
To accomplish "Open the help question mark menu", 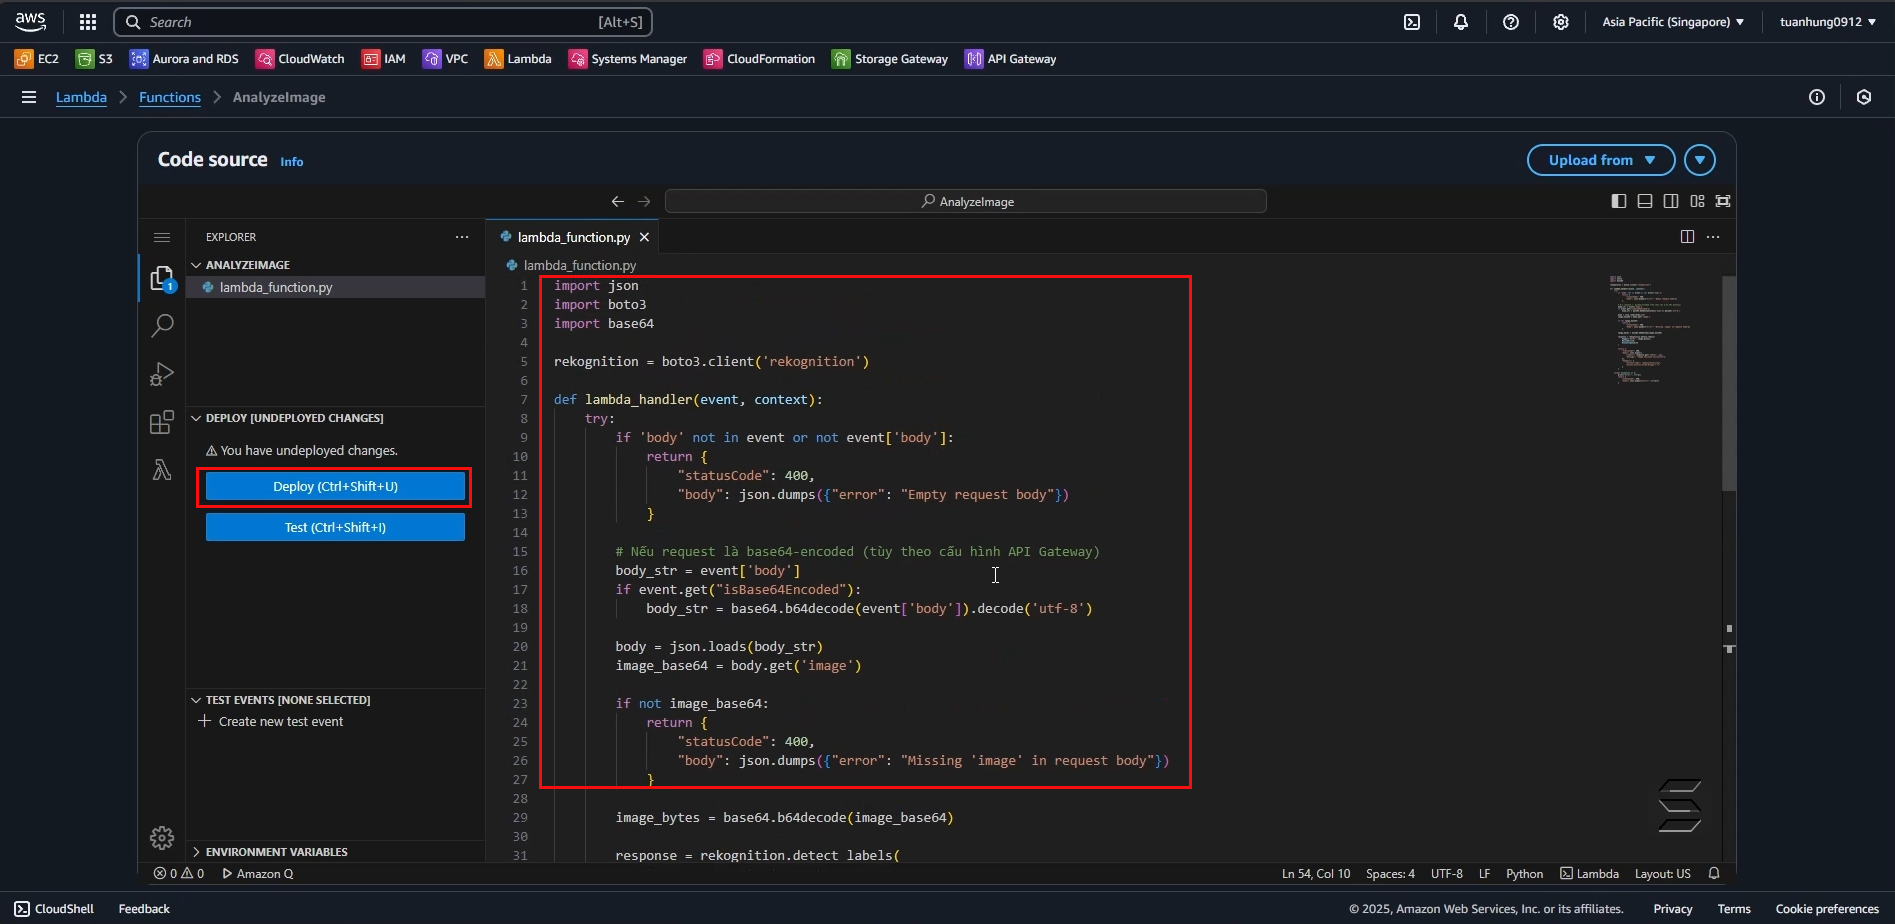I will click(x=1511, y=22).
